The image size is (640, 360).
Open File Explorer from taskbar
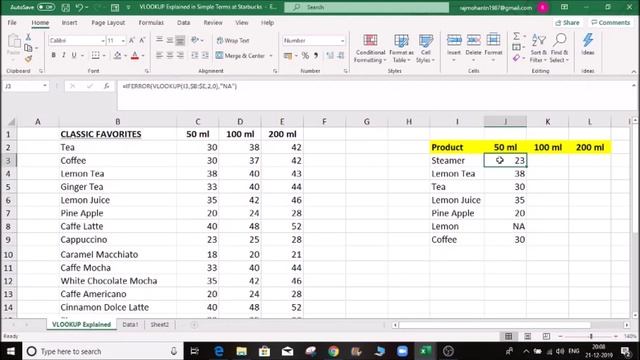tap(242, 351)
